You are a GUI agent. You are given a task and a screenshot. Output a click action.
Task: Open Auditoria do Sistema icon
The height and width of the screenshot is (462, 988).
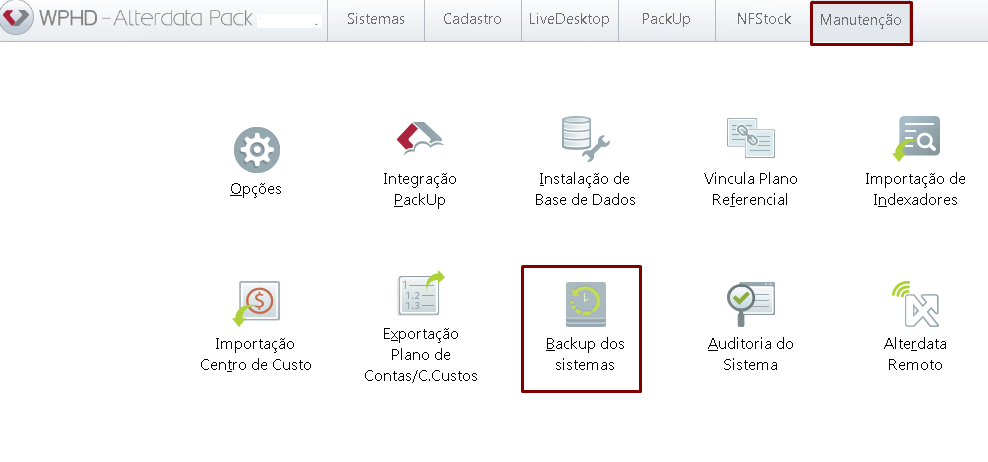point(750,304)
